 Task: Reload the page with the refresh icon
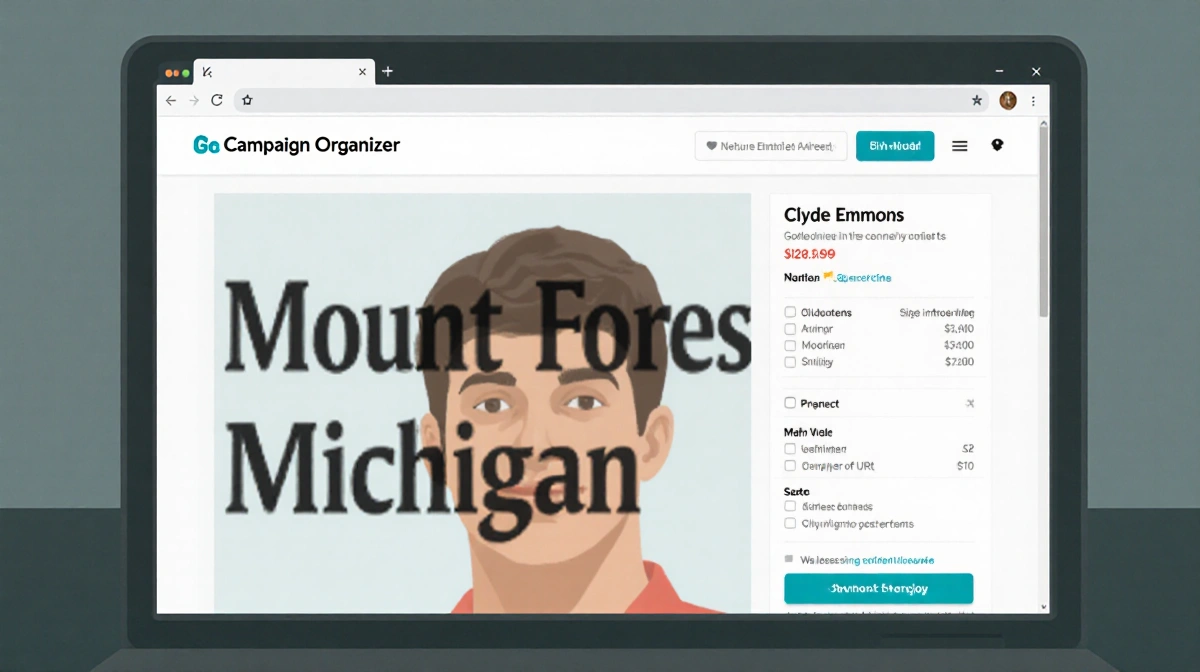pos(217,101)
